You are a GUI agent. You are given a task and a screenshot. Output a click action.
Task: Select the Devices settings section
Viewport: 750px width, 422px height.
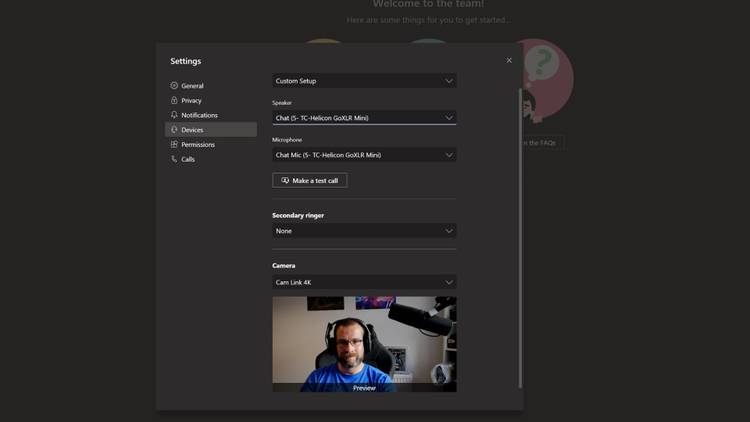click(211, 130)
